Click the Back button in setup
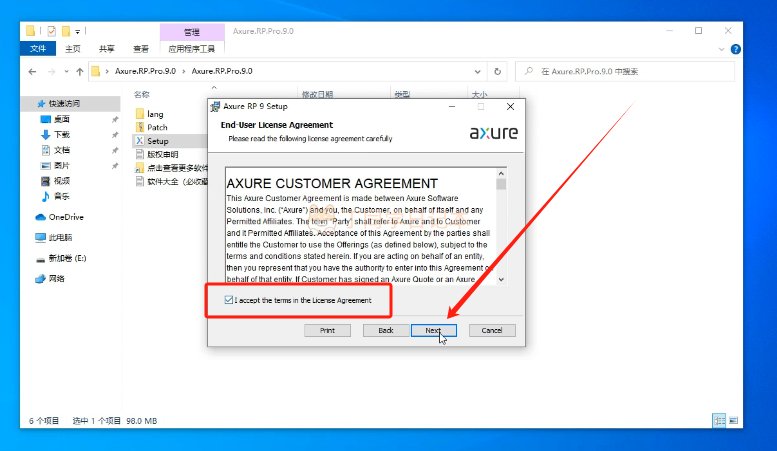 (386, 330)
